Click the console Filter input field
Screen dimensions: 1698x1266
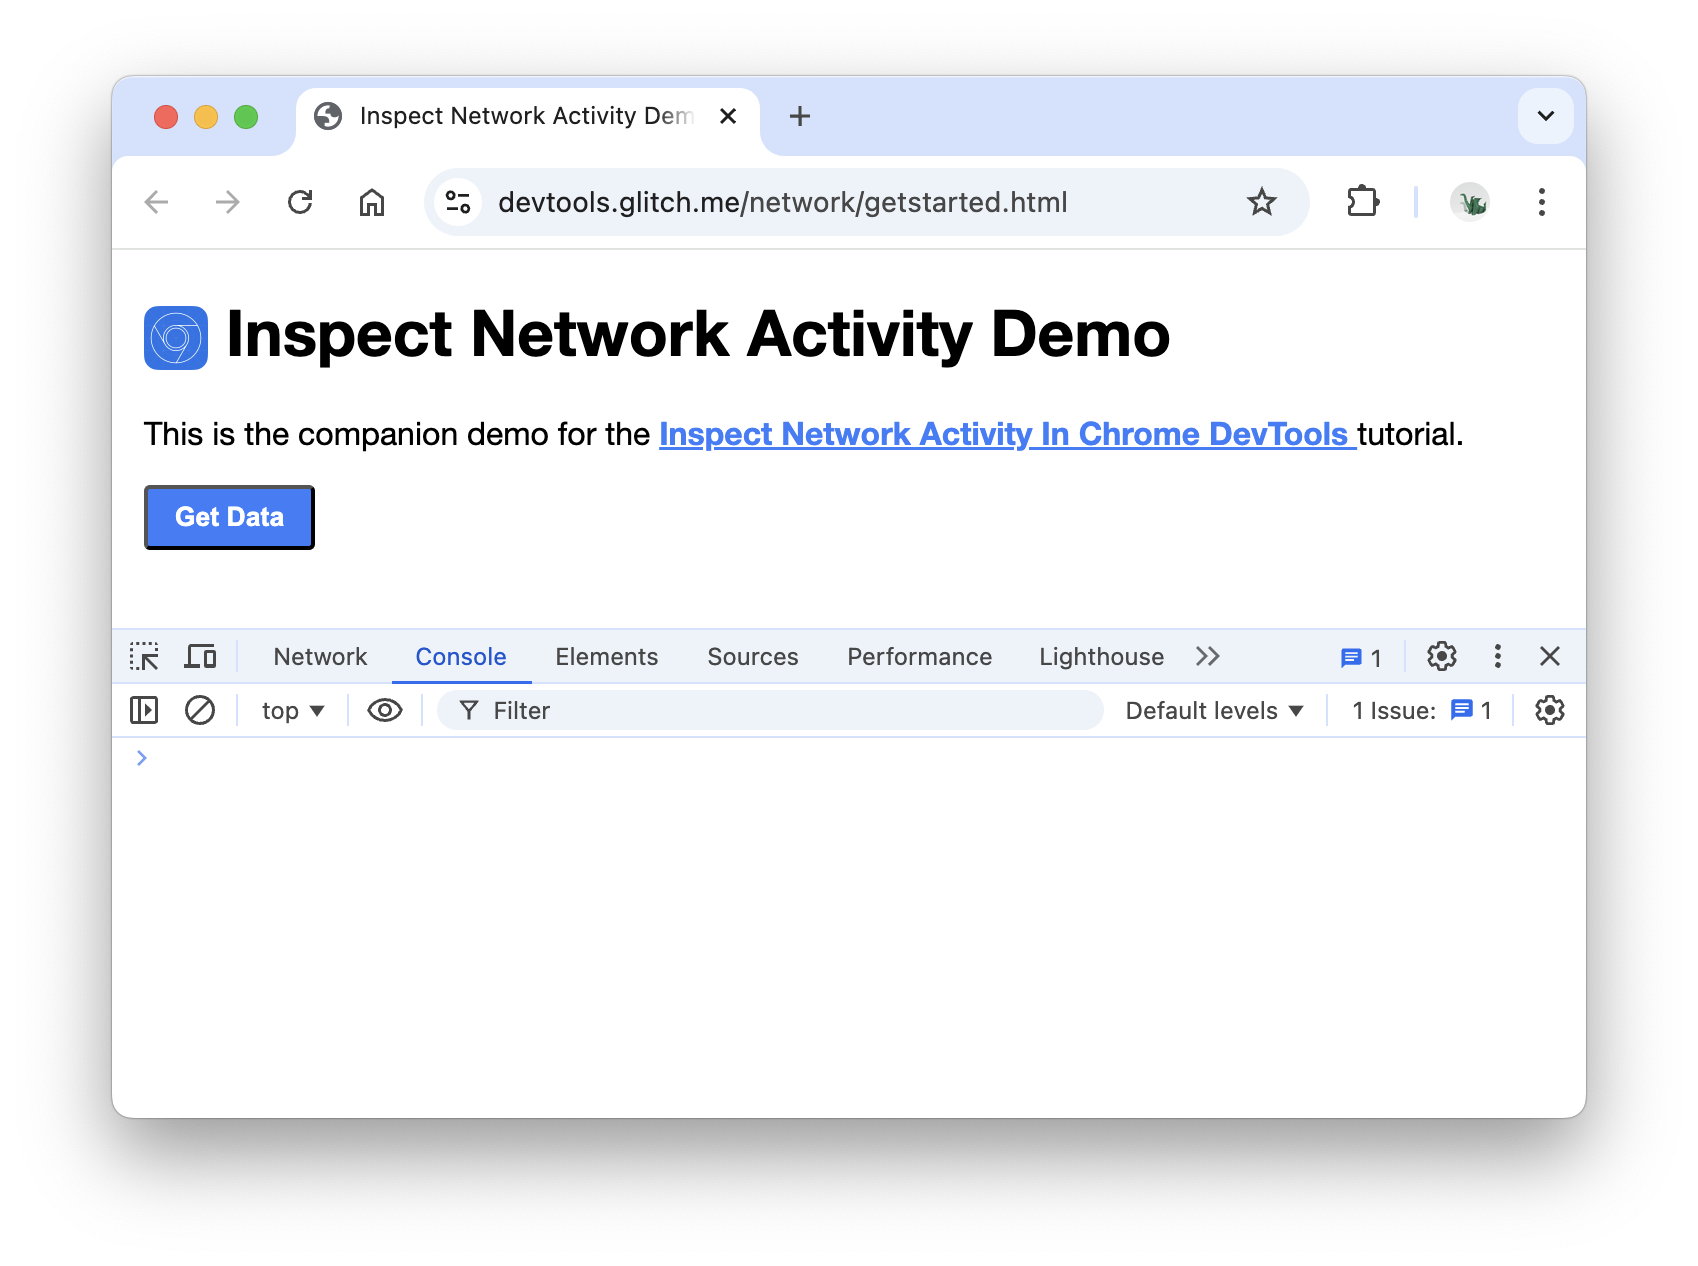pos(700,710)
